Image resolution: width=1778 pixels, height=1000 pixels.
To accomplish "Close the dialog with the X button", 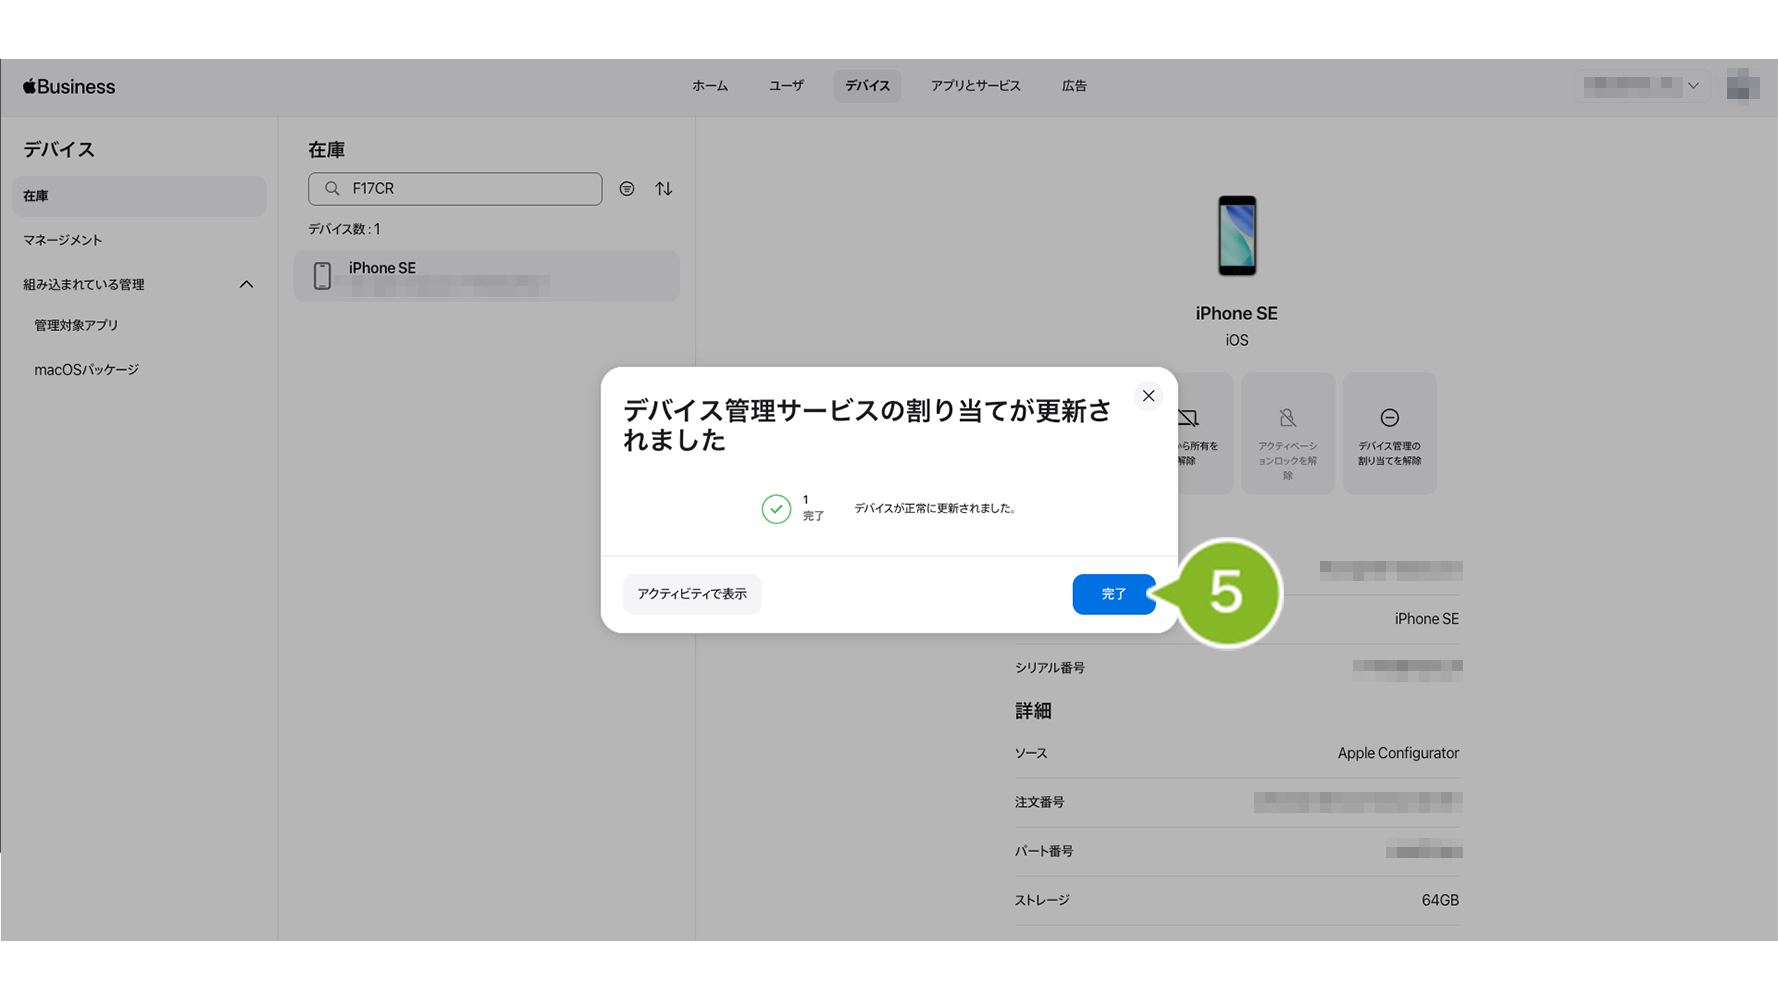I will 1148,396.
